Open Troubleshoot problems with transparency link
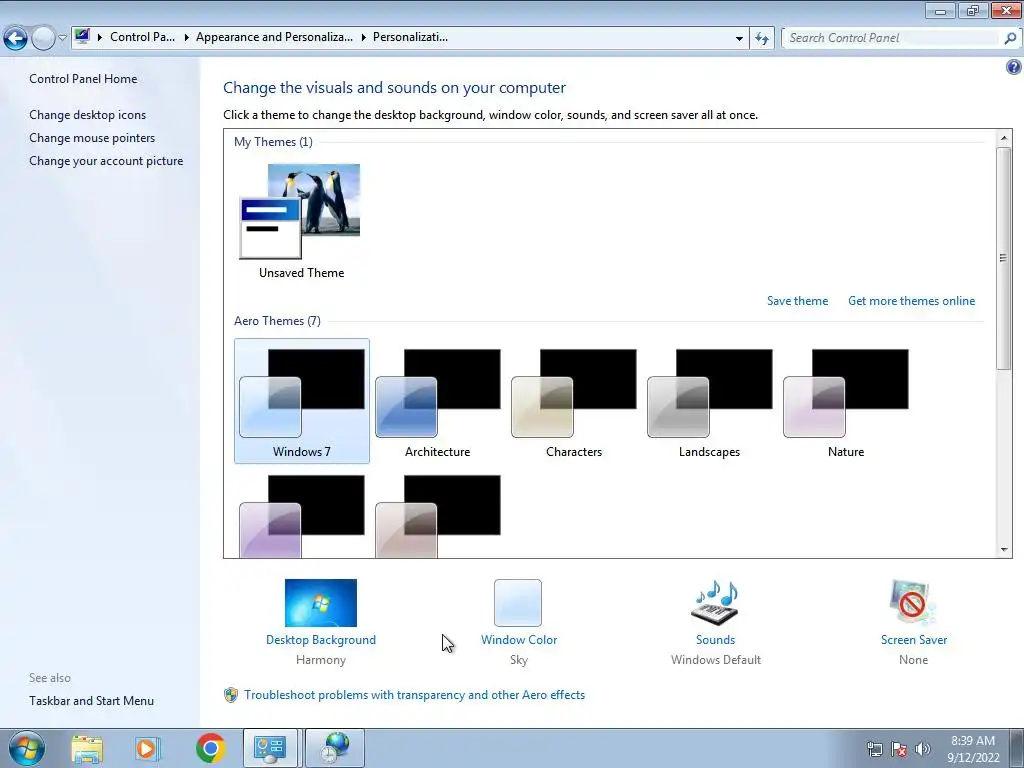Screen dimensions: 1024x768 pyautogui.click(x=415, y=695)
